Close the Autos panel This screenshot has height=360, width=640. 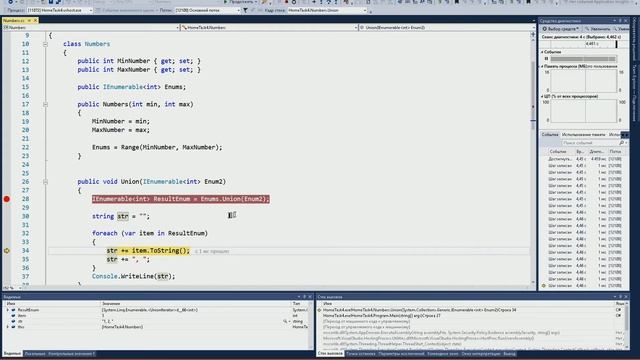310,297
